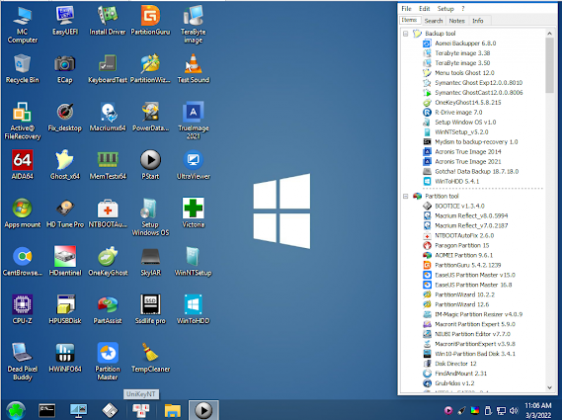
Task: Click the volume speaker tray icon
Action: click(514, 410)
